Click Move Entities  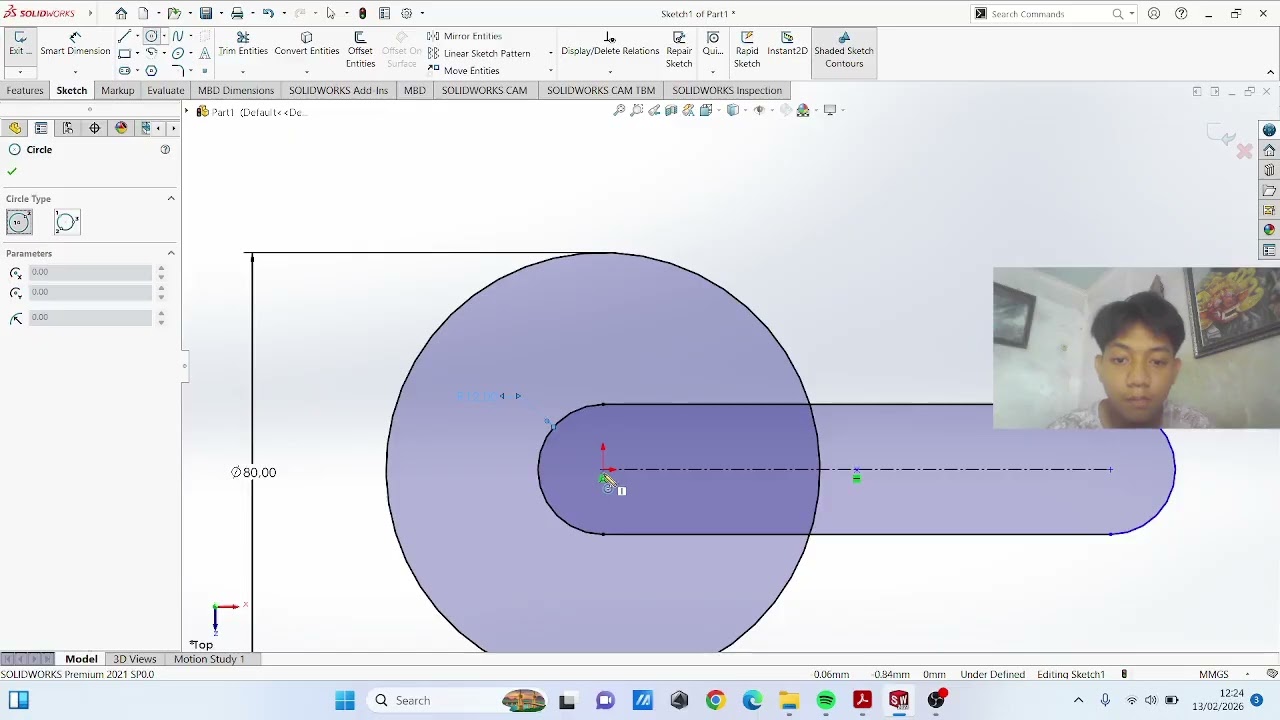tap(463, 71)
